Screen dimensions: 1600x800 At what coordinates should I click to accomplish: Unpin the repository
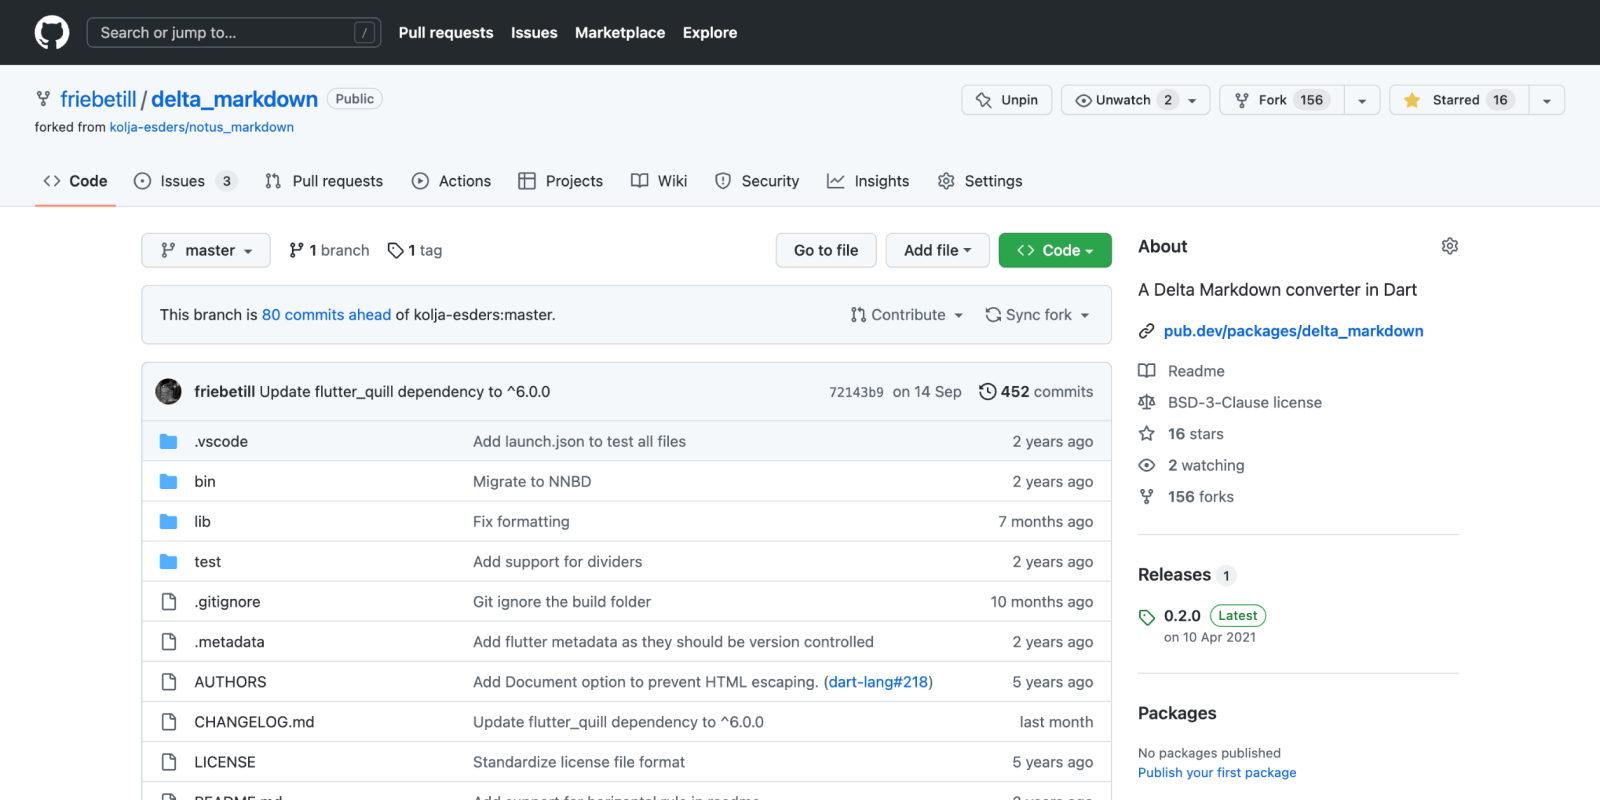tap(1007, 100)
